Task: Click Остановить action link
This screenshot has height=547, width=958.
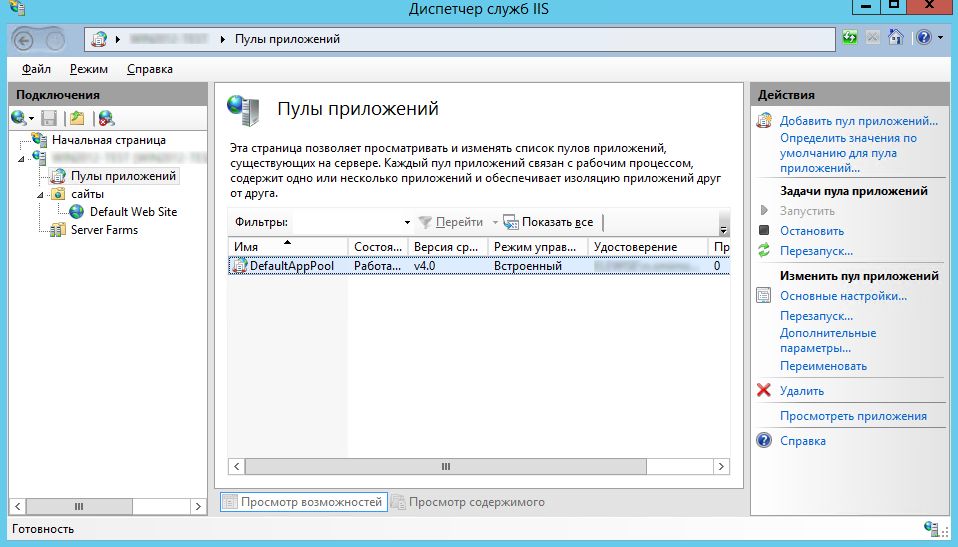Action: [811, 231]
